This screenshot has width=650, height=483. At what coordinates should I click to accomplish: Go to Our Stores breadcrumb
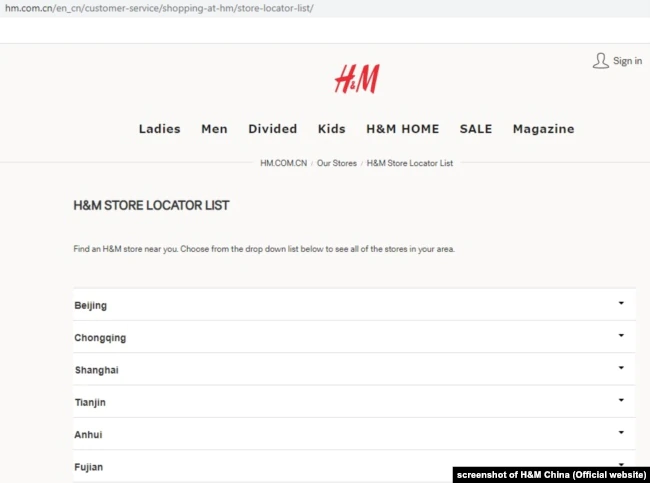coord(336,163)
